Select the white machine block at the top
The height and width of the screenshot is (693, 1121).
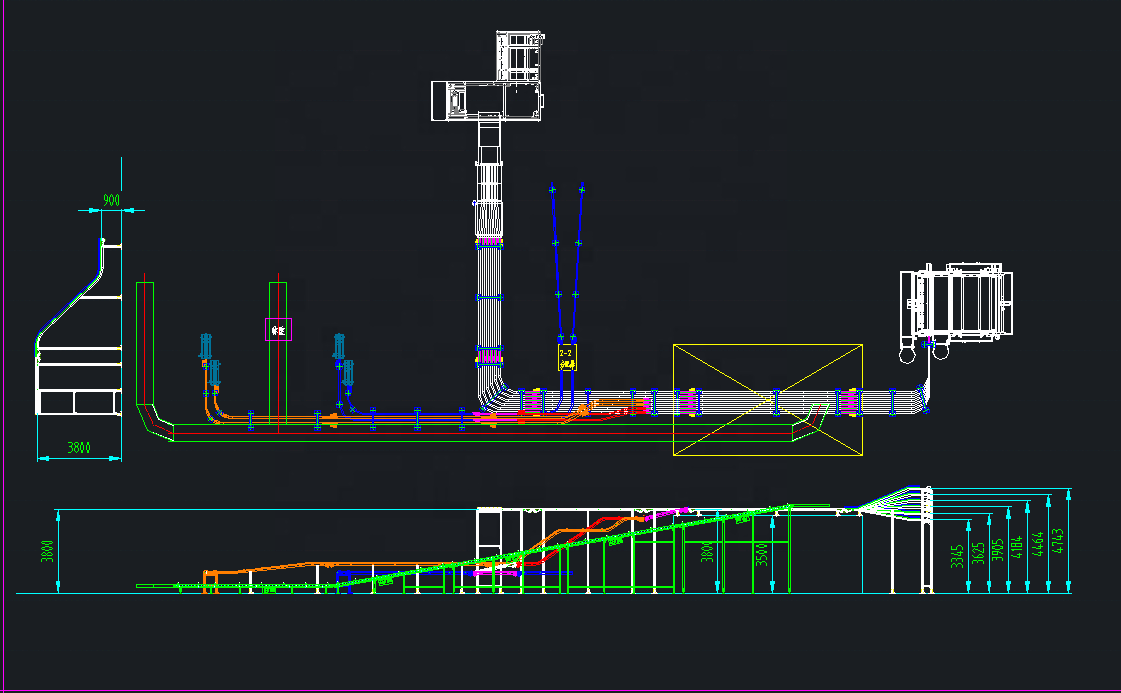pos(488,77)
